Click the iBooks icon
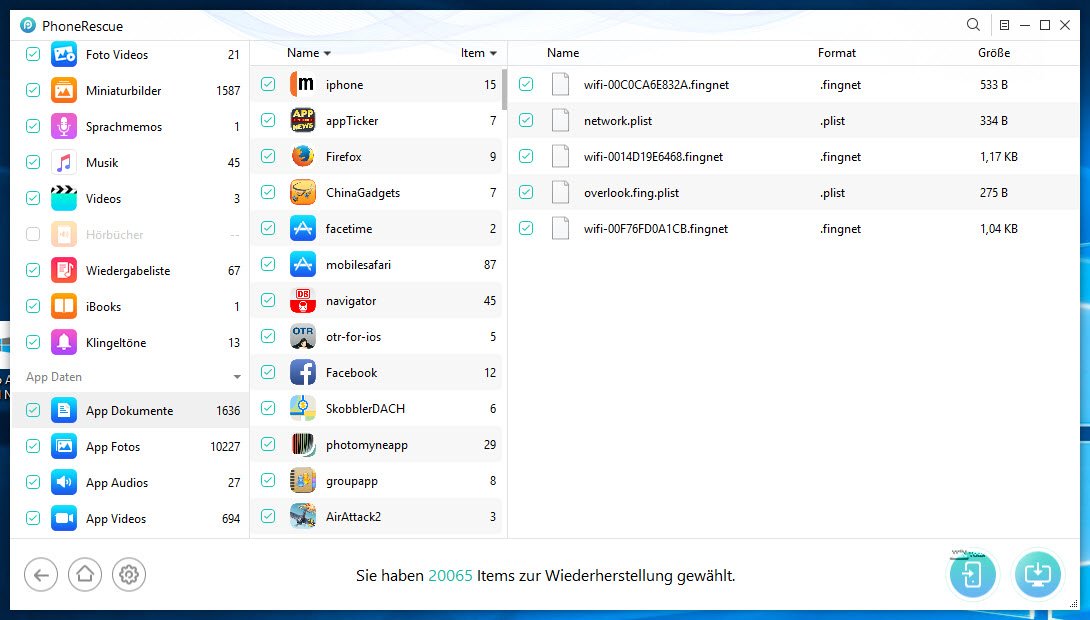 tap(64, 307)
